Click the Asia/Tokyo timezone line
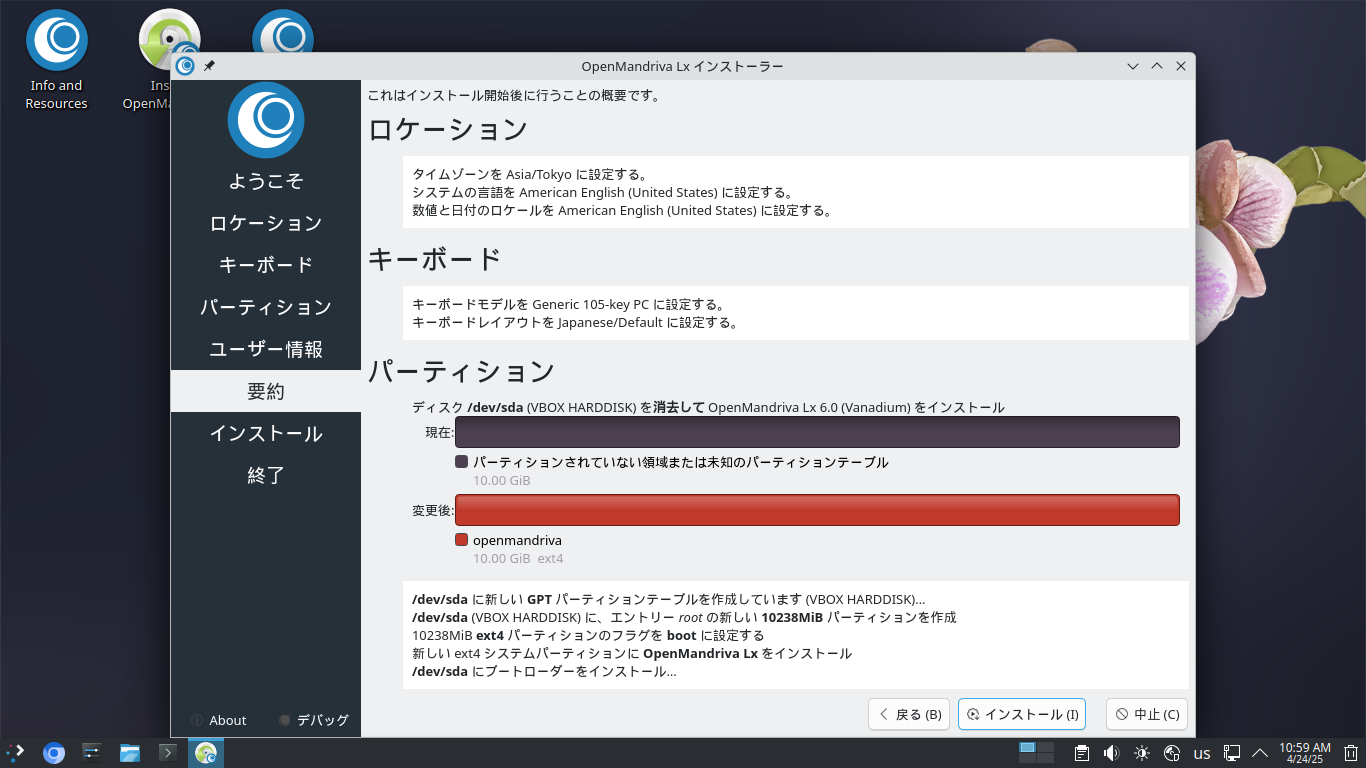 click(x=530, y=174)
